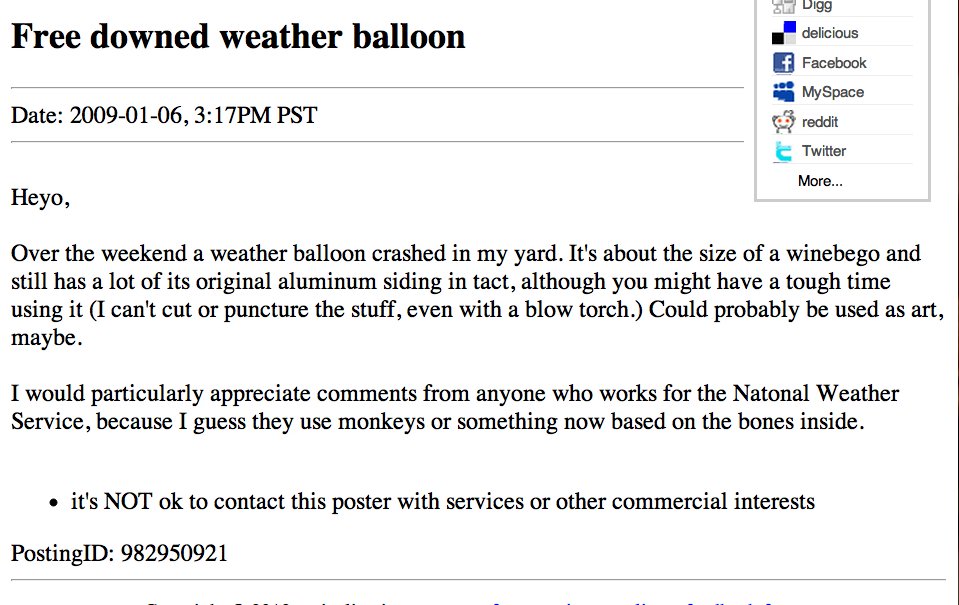Open the Facebook share text link
The width and height of the screenshot is (959, 605).
coord(834,62)
